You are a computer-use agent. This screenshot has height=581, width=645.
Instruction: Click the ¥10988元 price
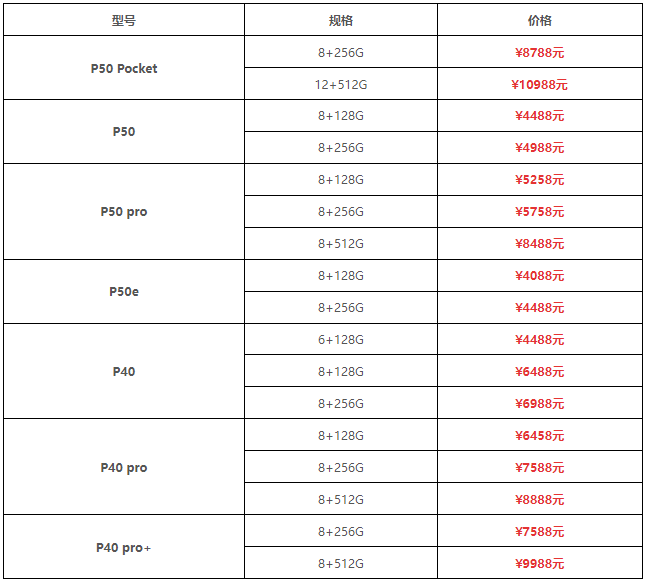pyautogui.click(x=539, y=85)
